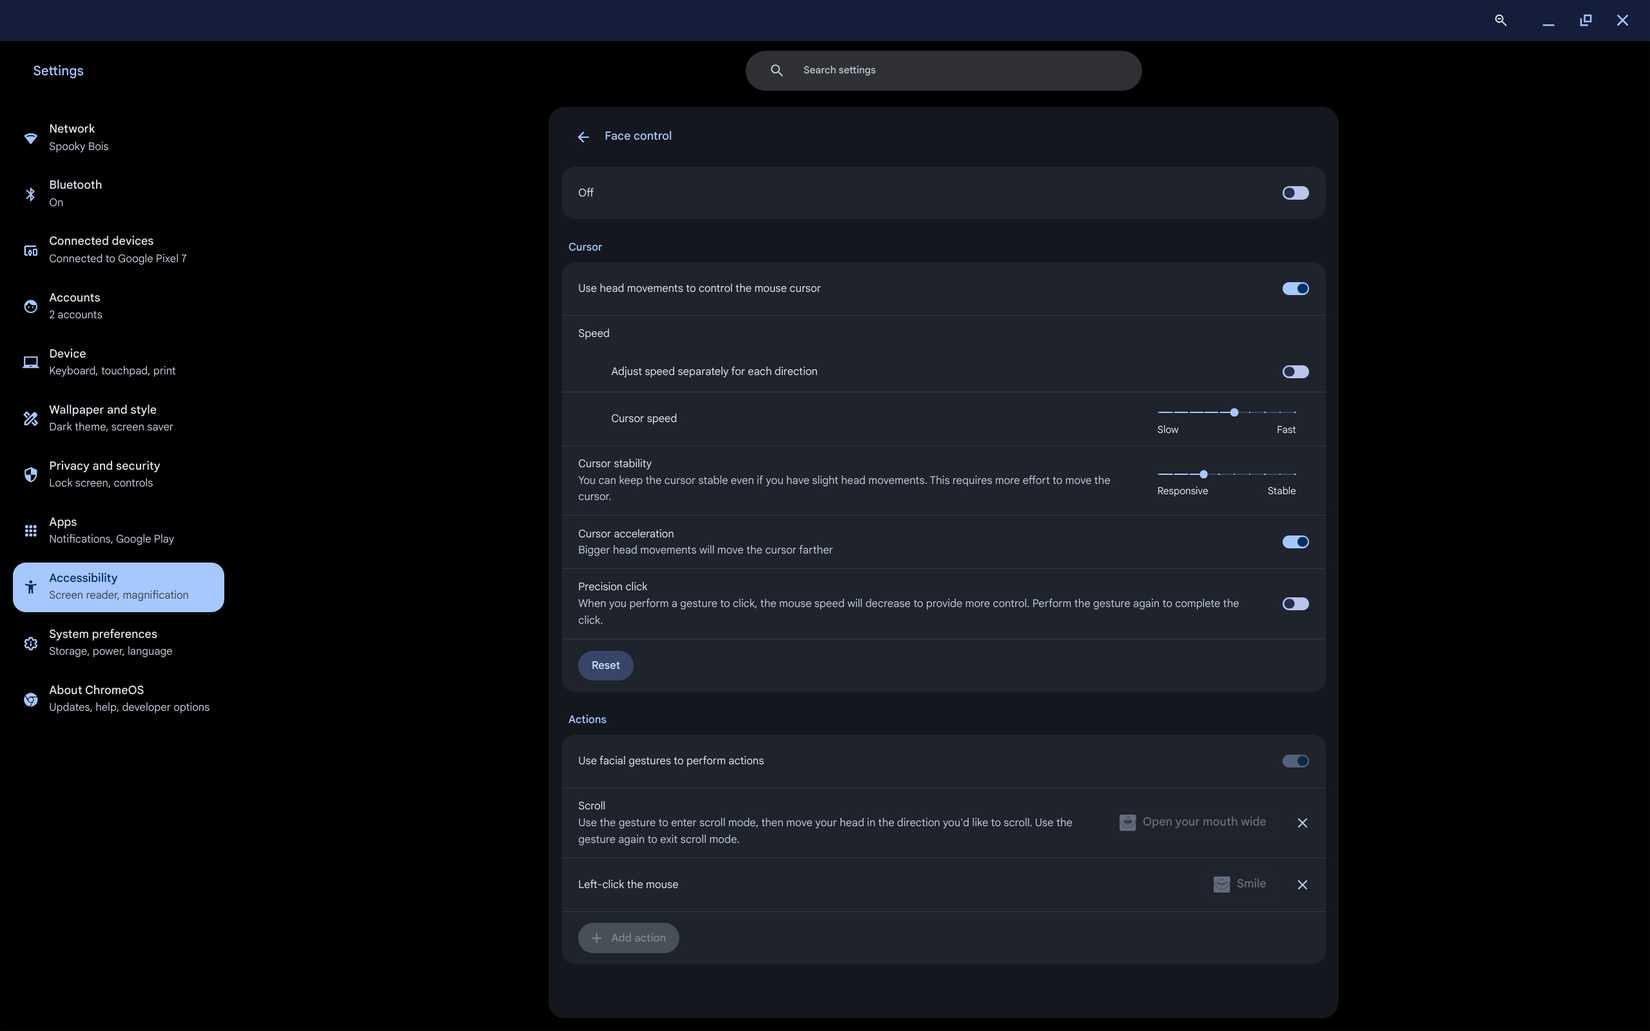The width and height of the screenshot is (1650, 1031).
Task: Enable Face control with the Off toggle
Action: 1295,192
